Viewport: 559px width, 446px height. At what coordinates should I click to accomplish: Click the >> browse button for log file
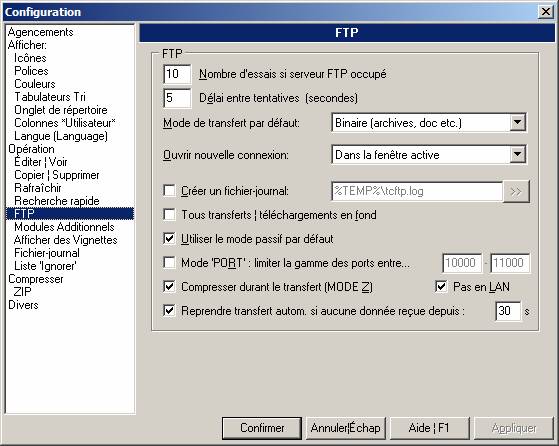coord(516,191)
